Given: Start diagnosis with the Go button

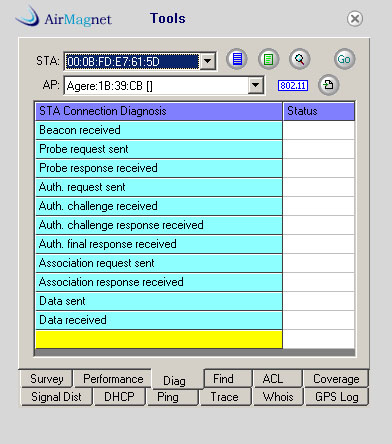Looking at the screenshot, I should (x=344, y=59).
